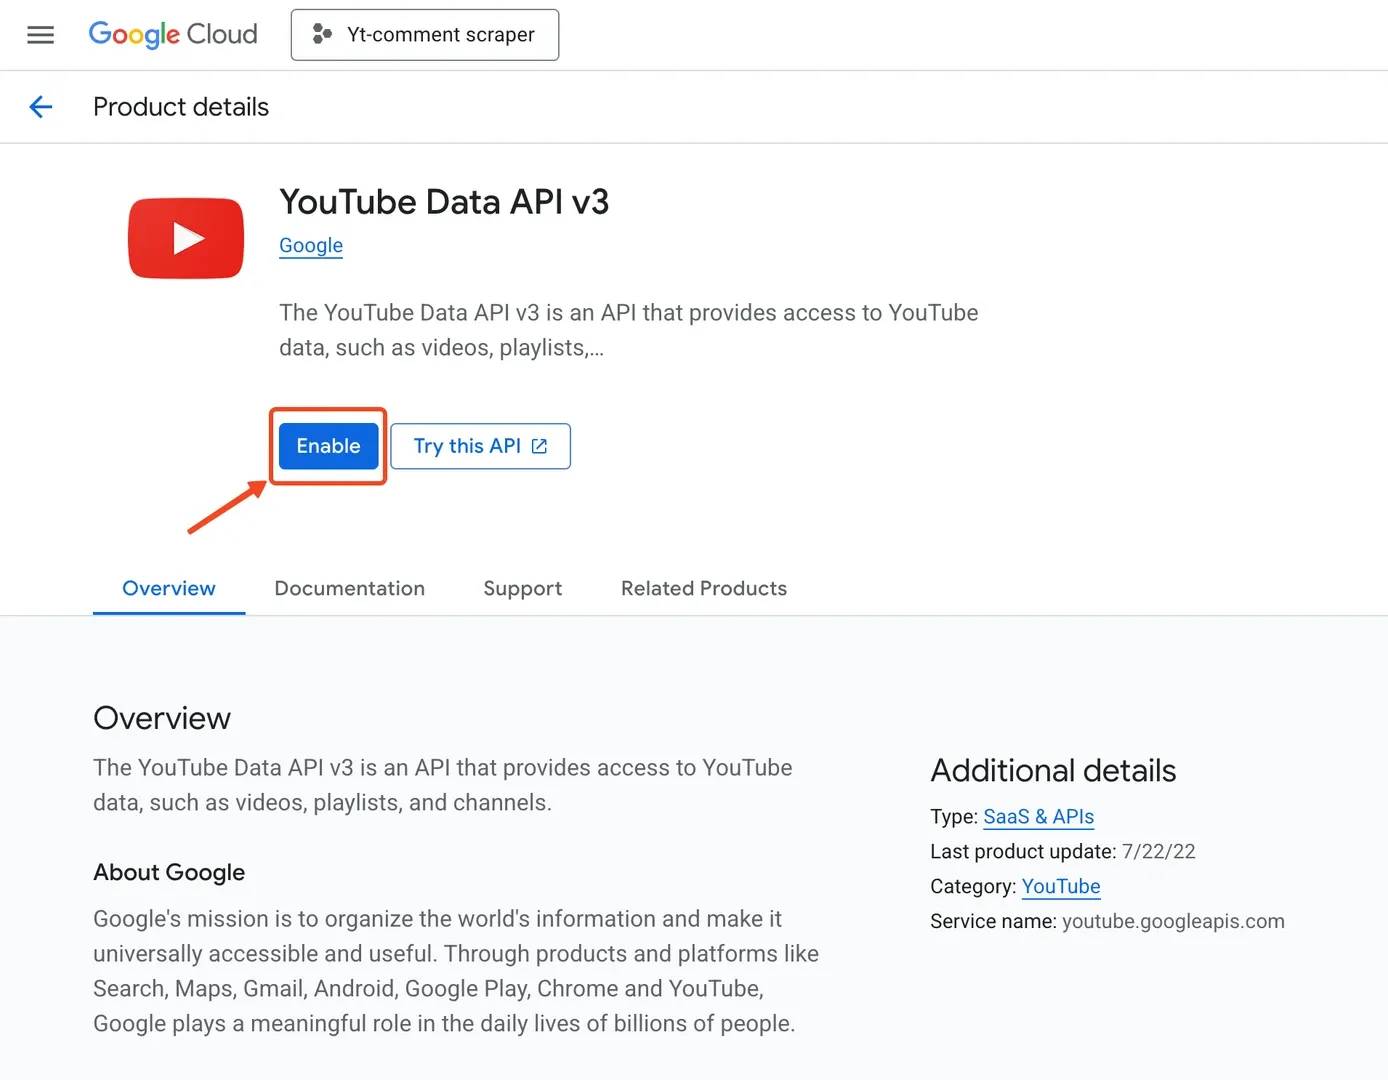Open the hamburger navigation menu
This screenshot has width=1388, height=1080.
click(x=40, y=35)
